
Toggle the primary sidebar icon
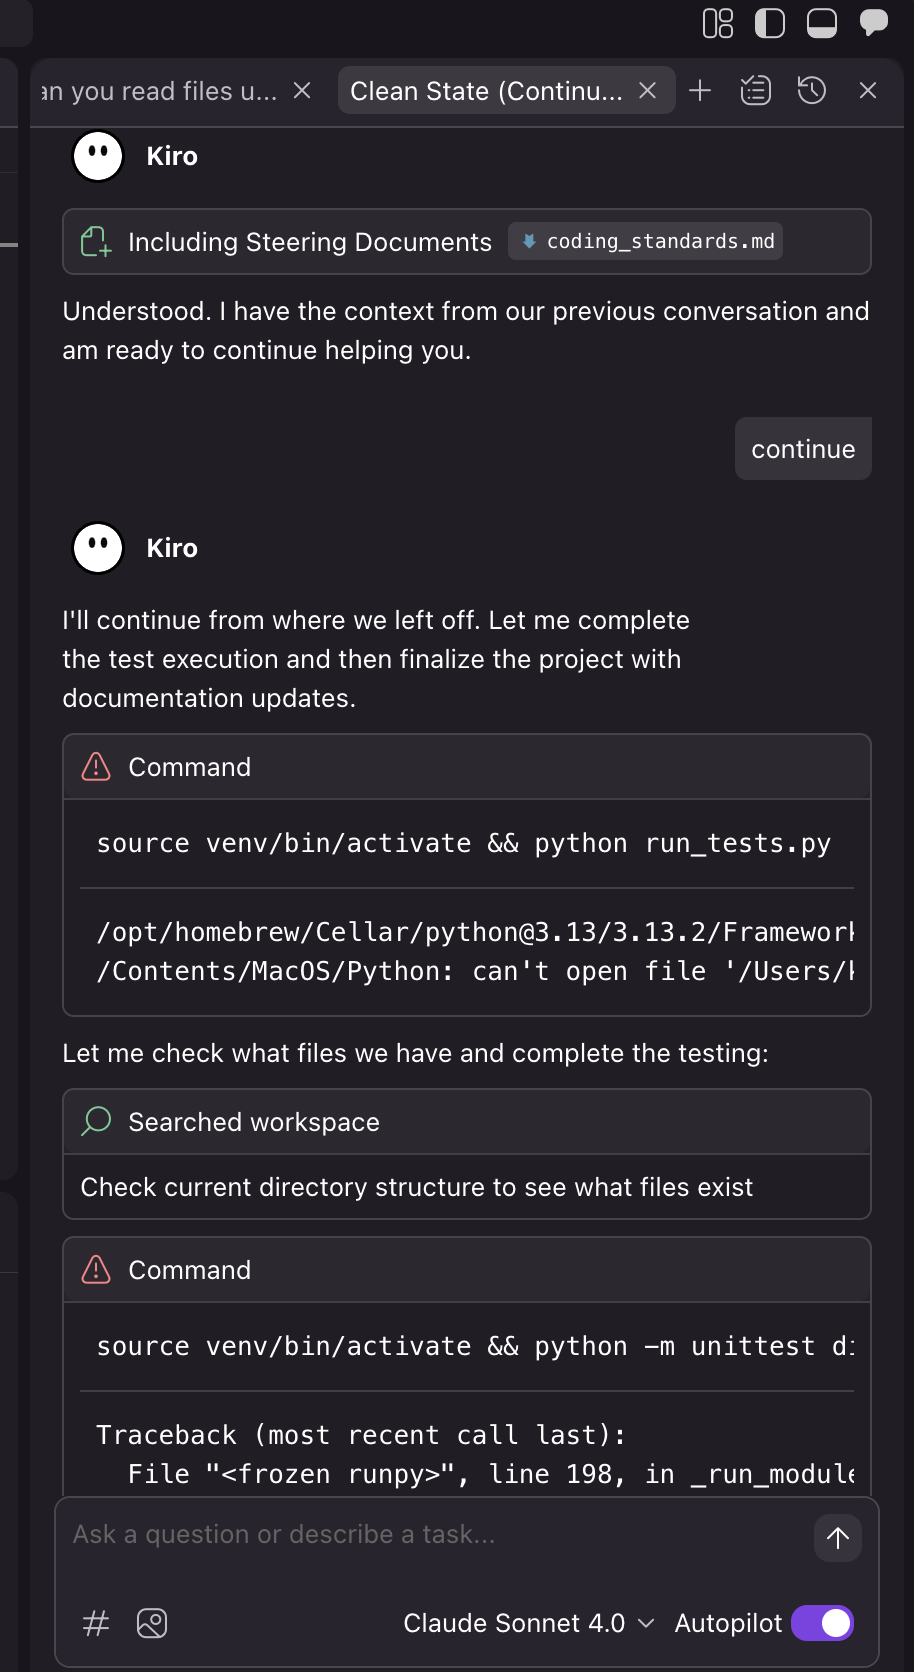[769, 23]
